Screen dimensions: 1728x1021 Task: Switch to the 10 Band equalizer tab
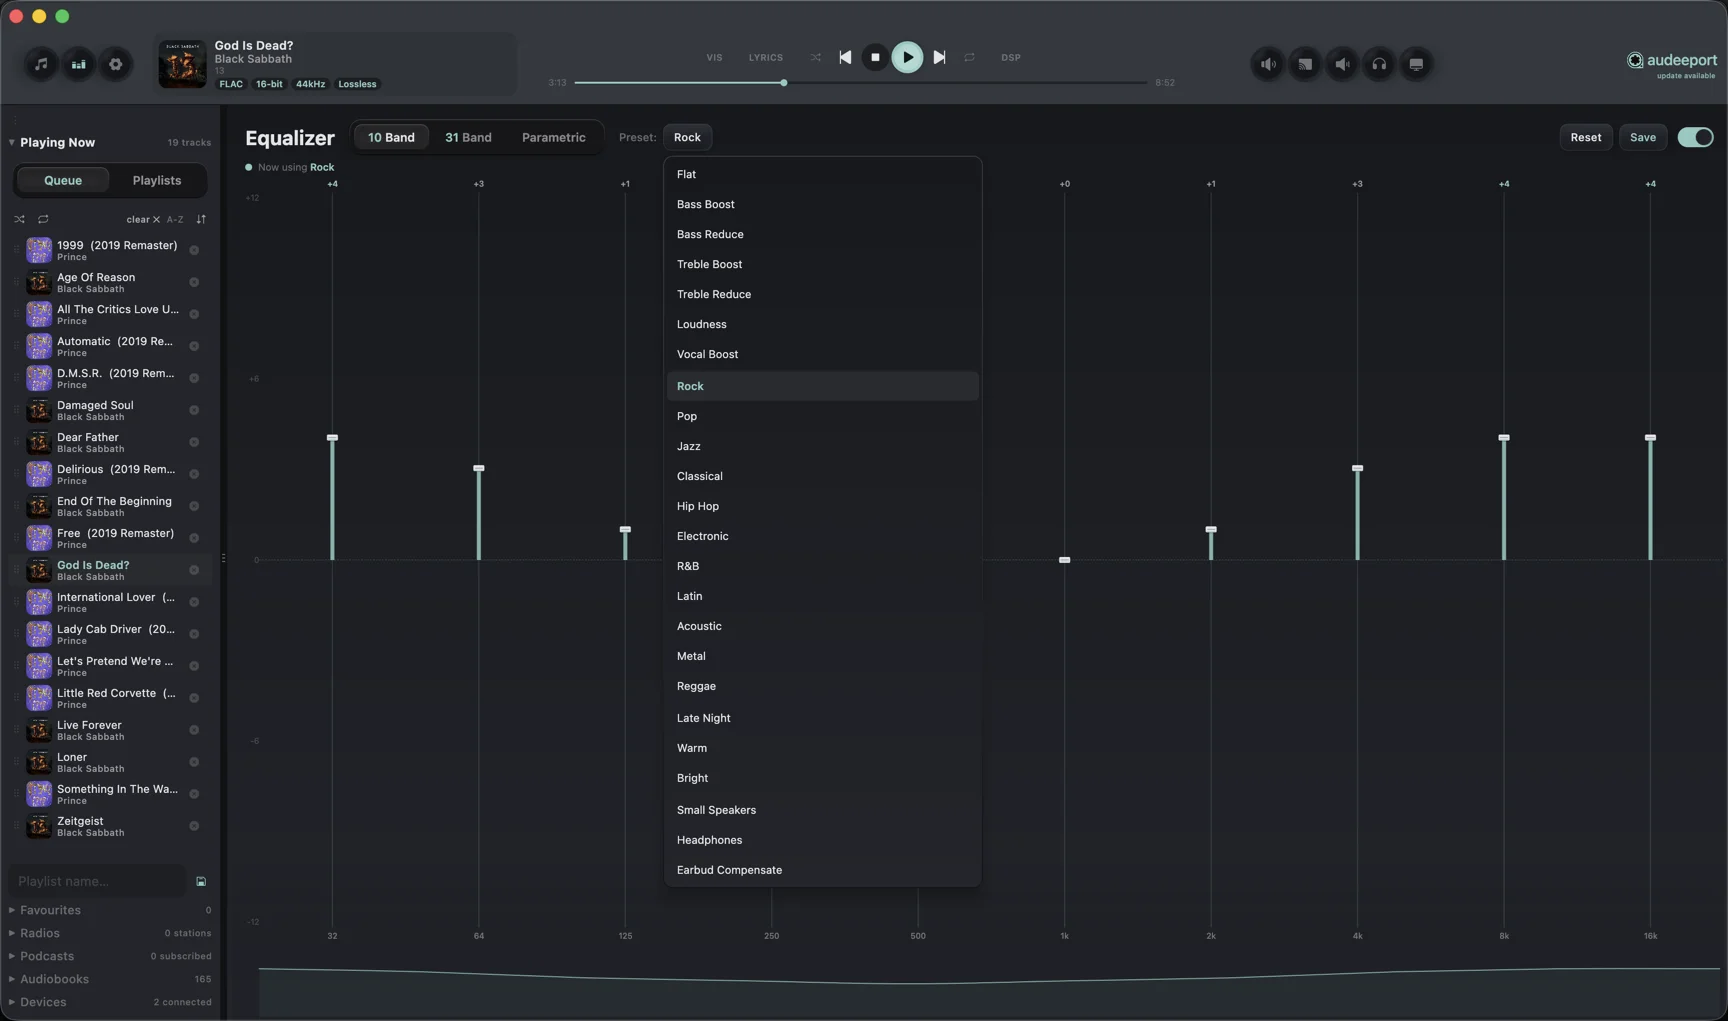click(x=391, y=137)
